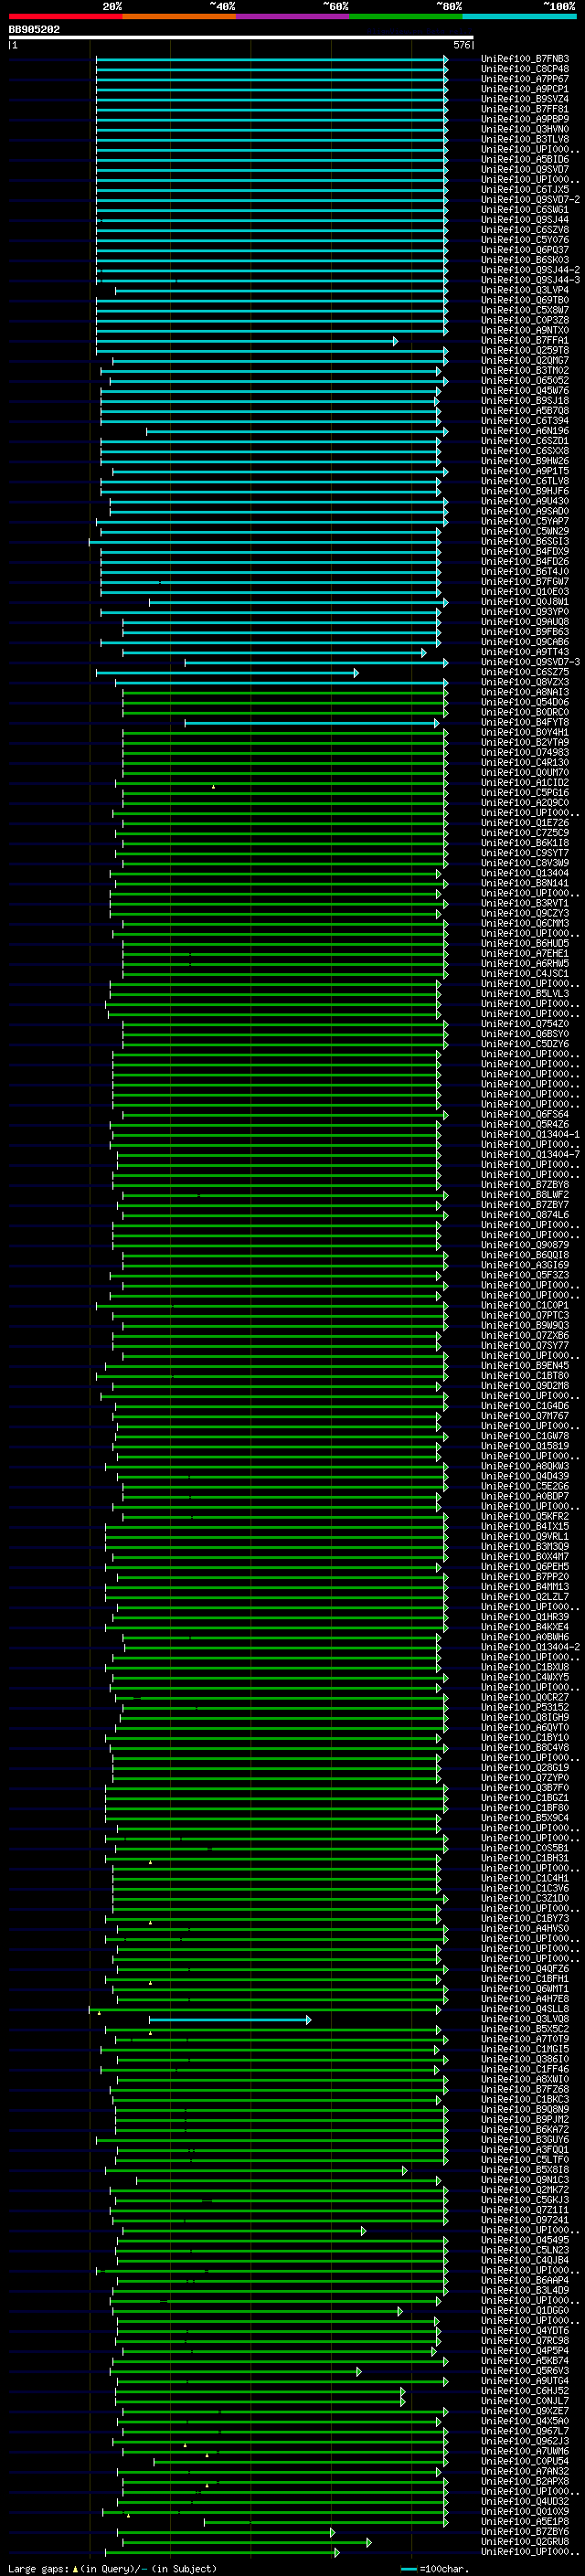Click the 576 query end position
This screenshot has width=585, height=2576.
click(x=462, y=45)
